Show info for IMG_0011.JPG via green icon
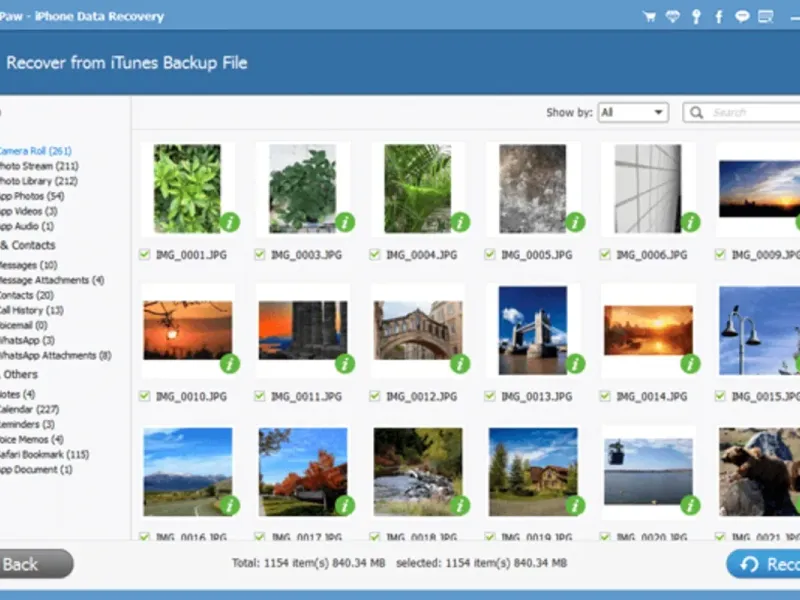 [x=345, y=364]
